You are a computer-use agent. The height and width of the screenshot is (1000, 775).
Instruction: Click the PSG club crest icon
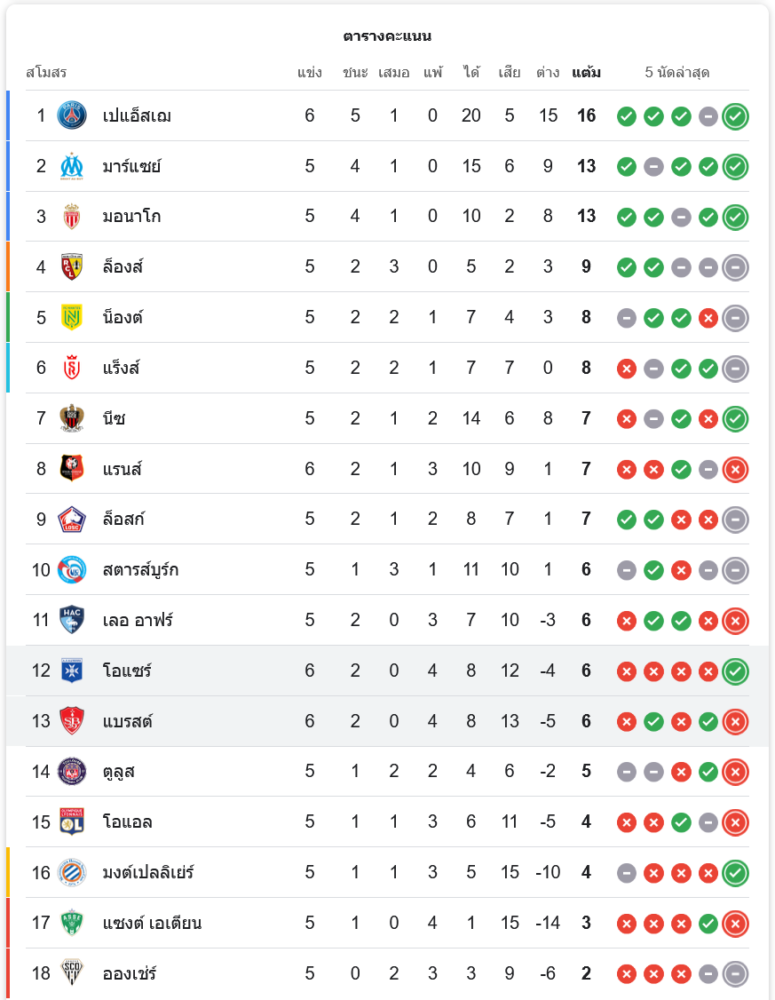point(72,115)
